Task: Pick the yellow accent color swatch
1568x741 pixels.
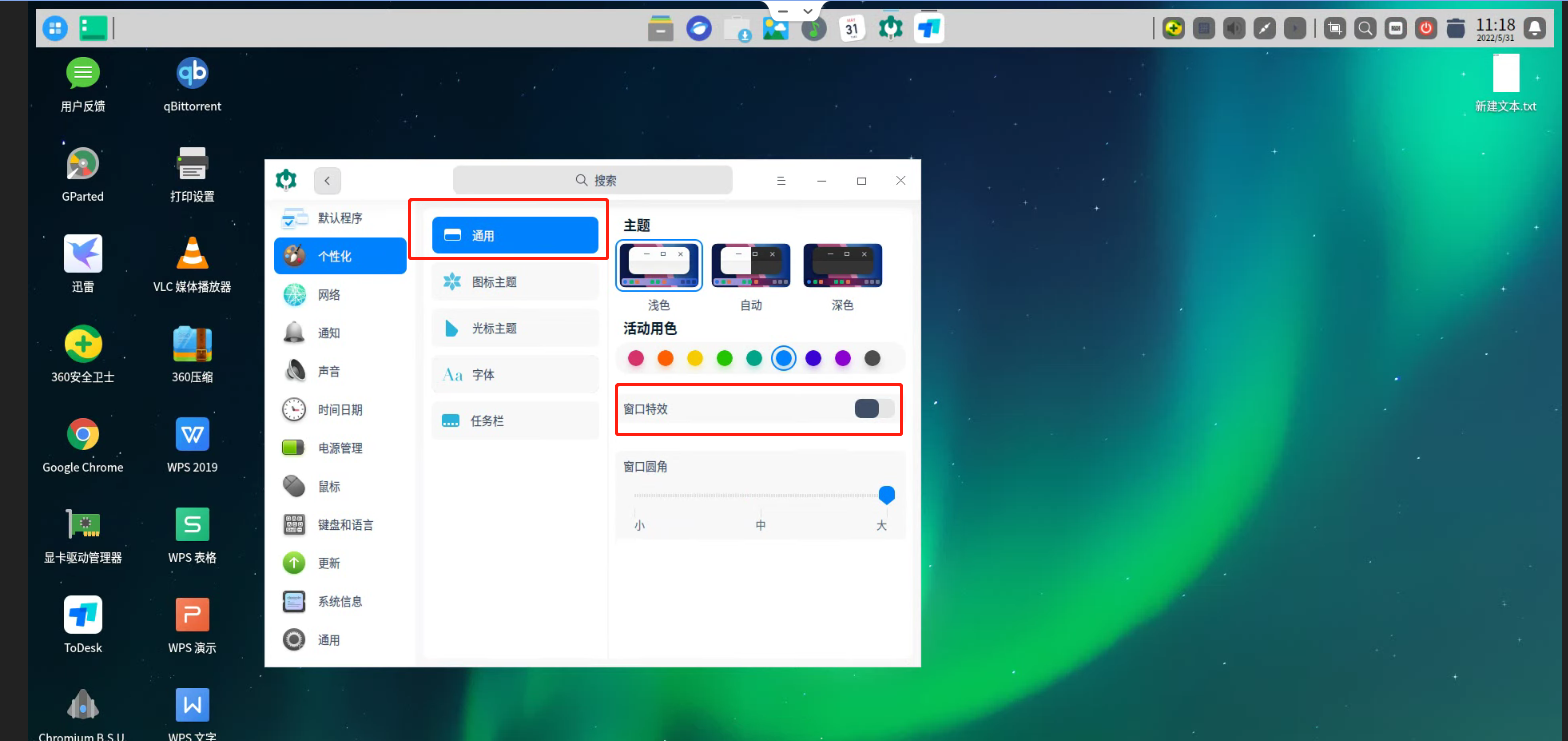Action: (x=695, y=358)
